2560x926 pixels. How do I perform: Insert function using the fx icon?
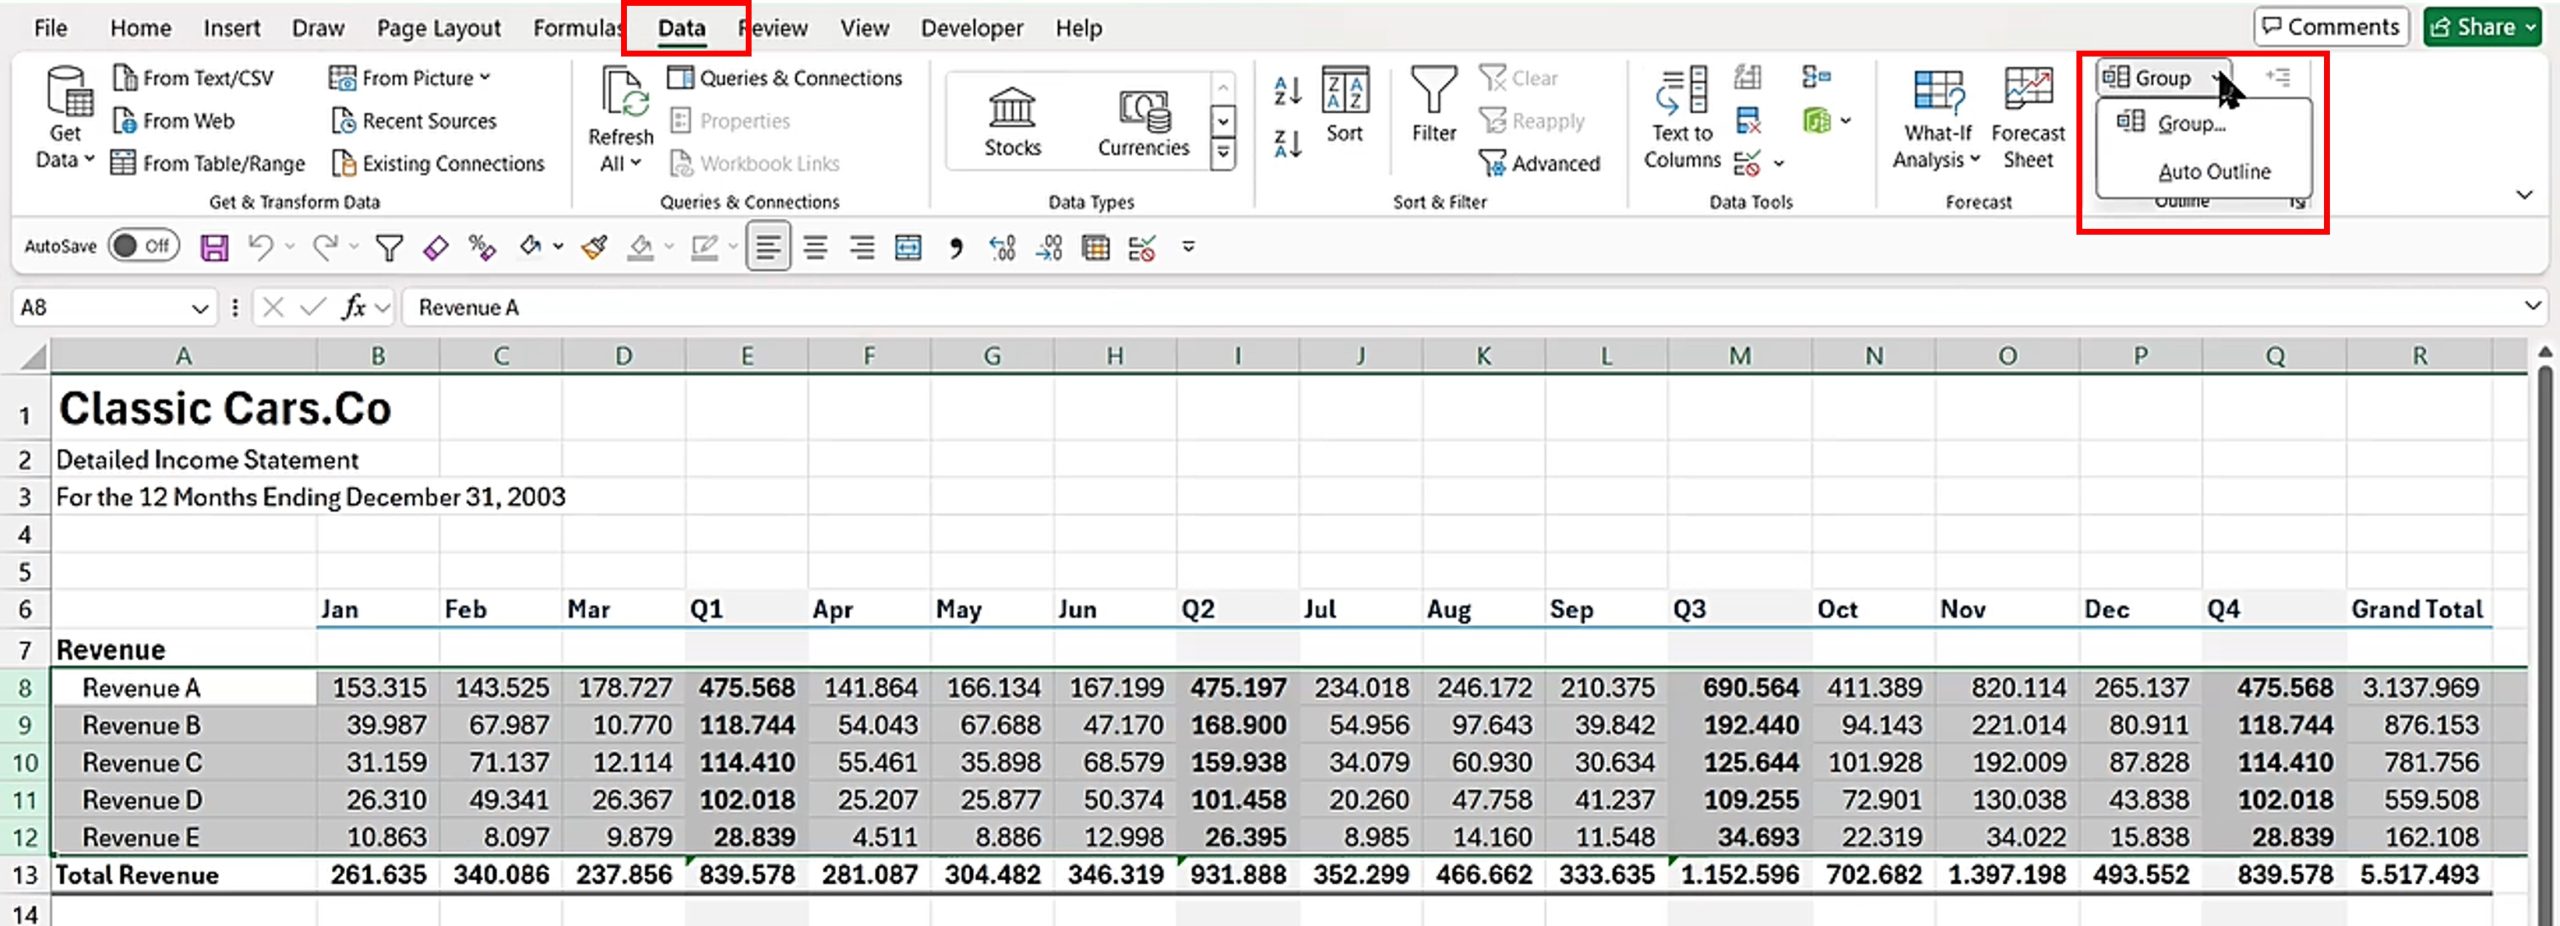click(x=353, y=307)
